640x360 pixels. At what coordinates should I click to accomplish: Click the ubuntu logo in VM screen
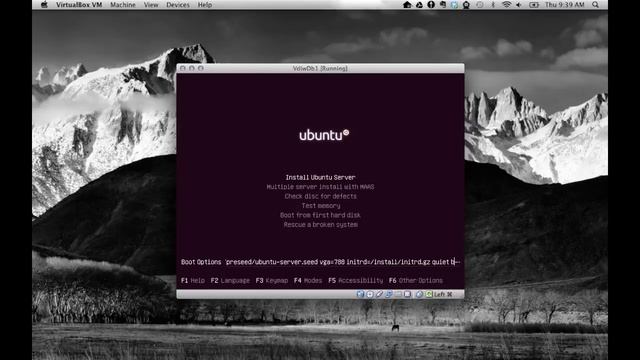pyautogui.click(x=324, y=135)
